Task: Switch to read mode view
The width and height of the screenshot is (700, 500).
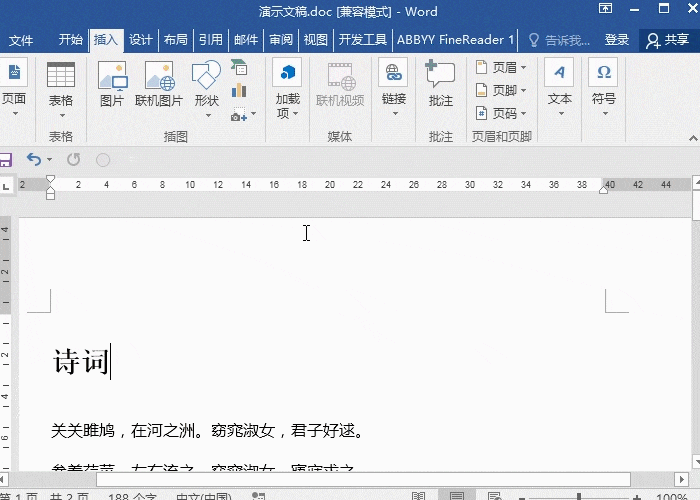Action: point(418,496)
